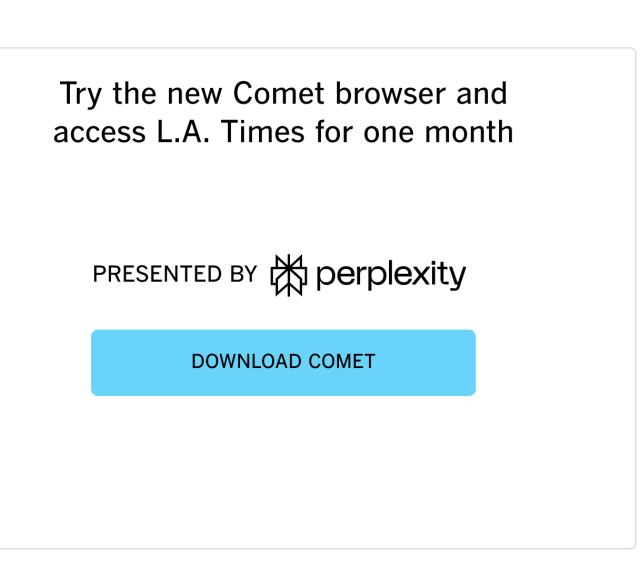Click the word "Try" starting the headline

(79, 94)
